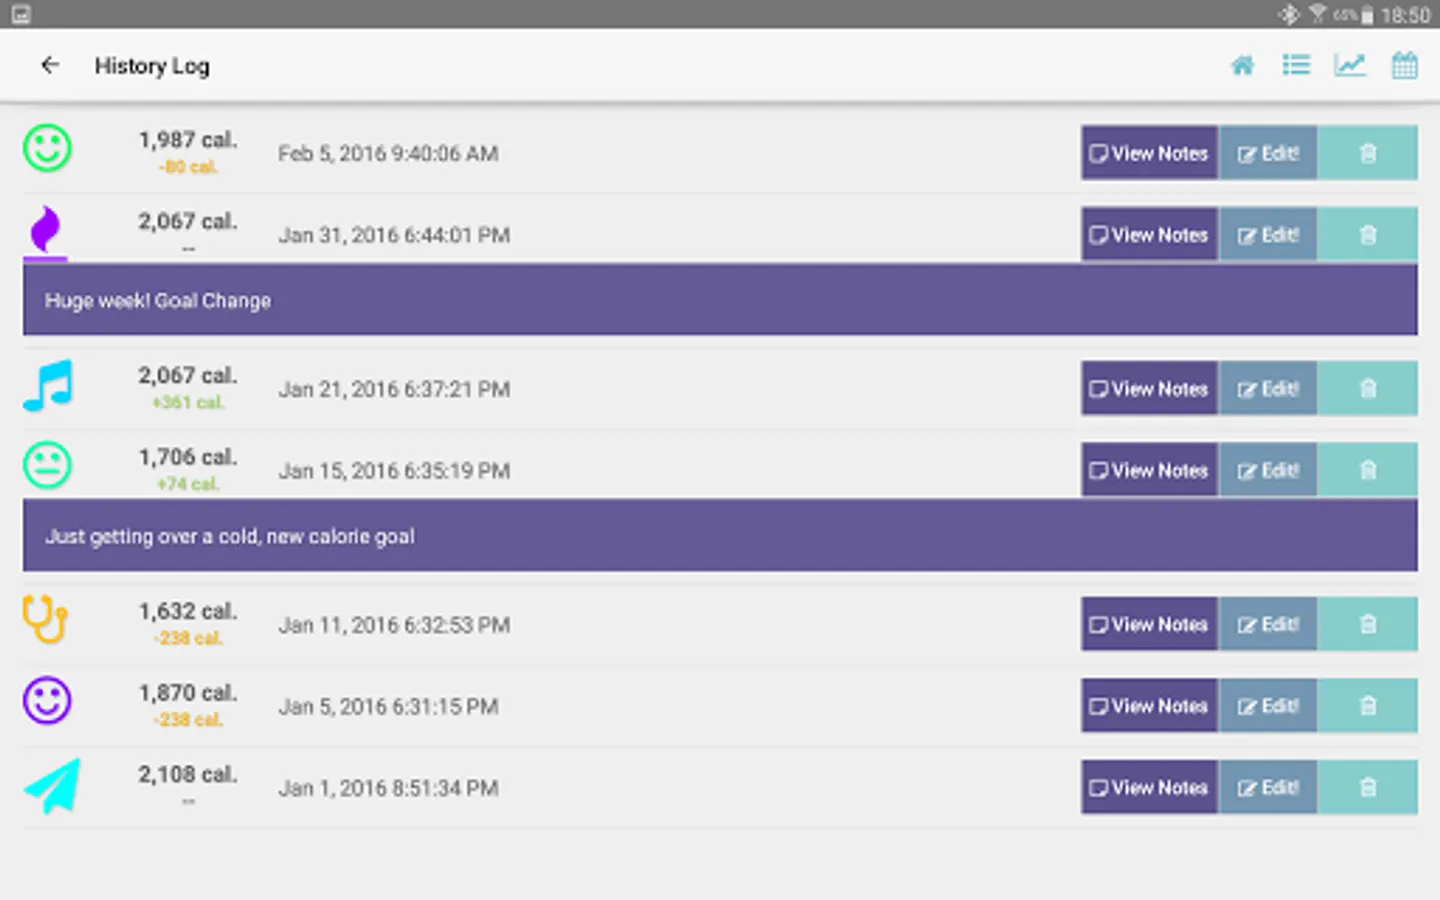The height and width of the screenshot is (900, 1440).
Task: Go back using the arrow icon
Action: (50, 66)
